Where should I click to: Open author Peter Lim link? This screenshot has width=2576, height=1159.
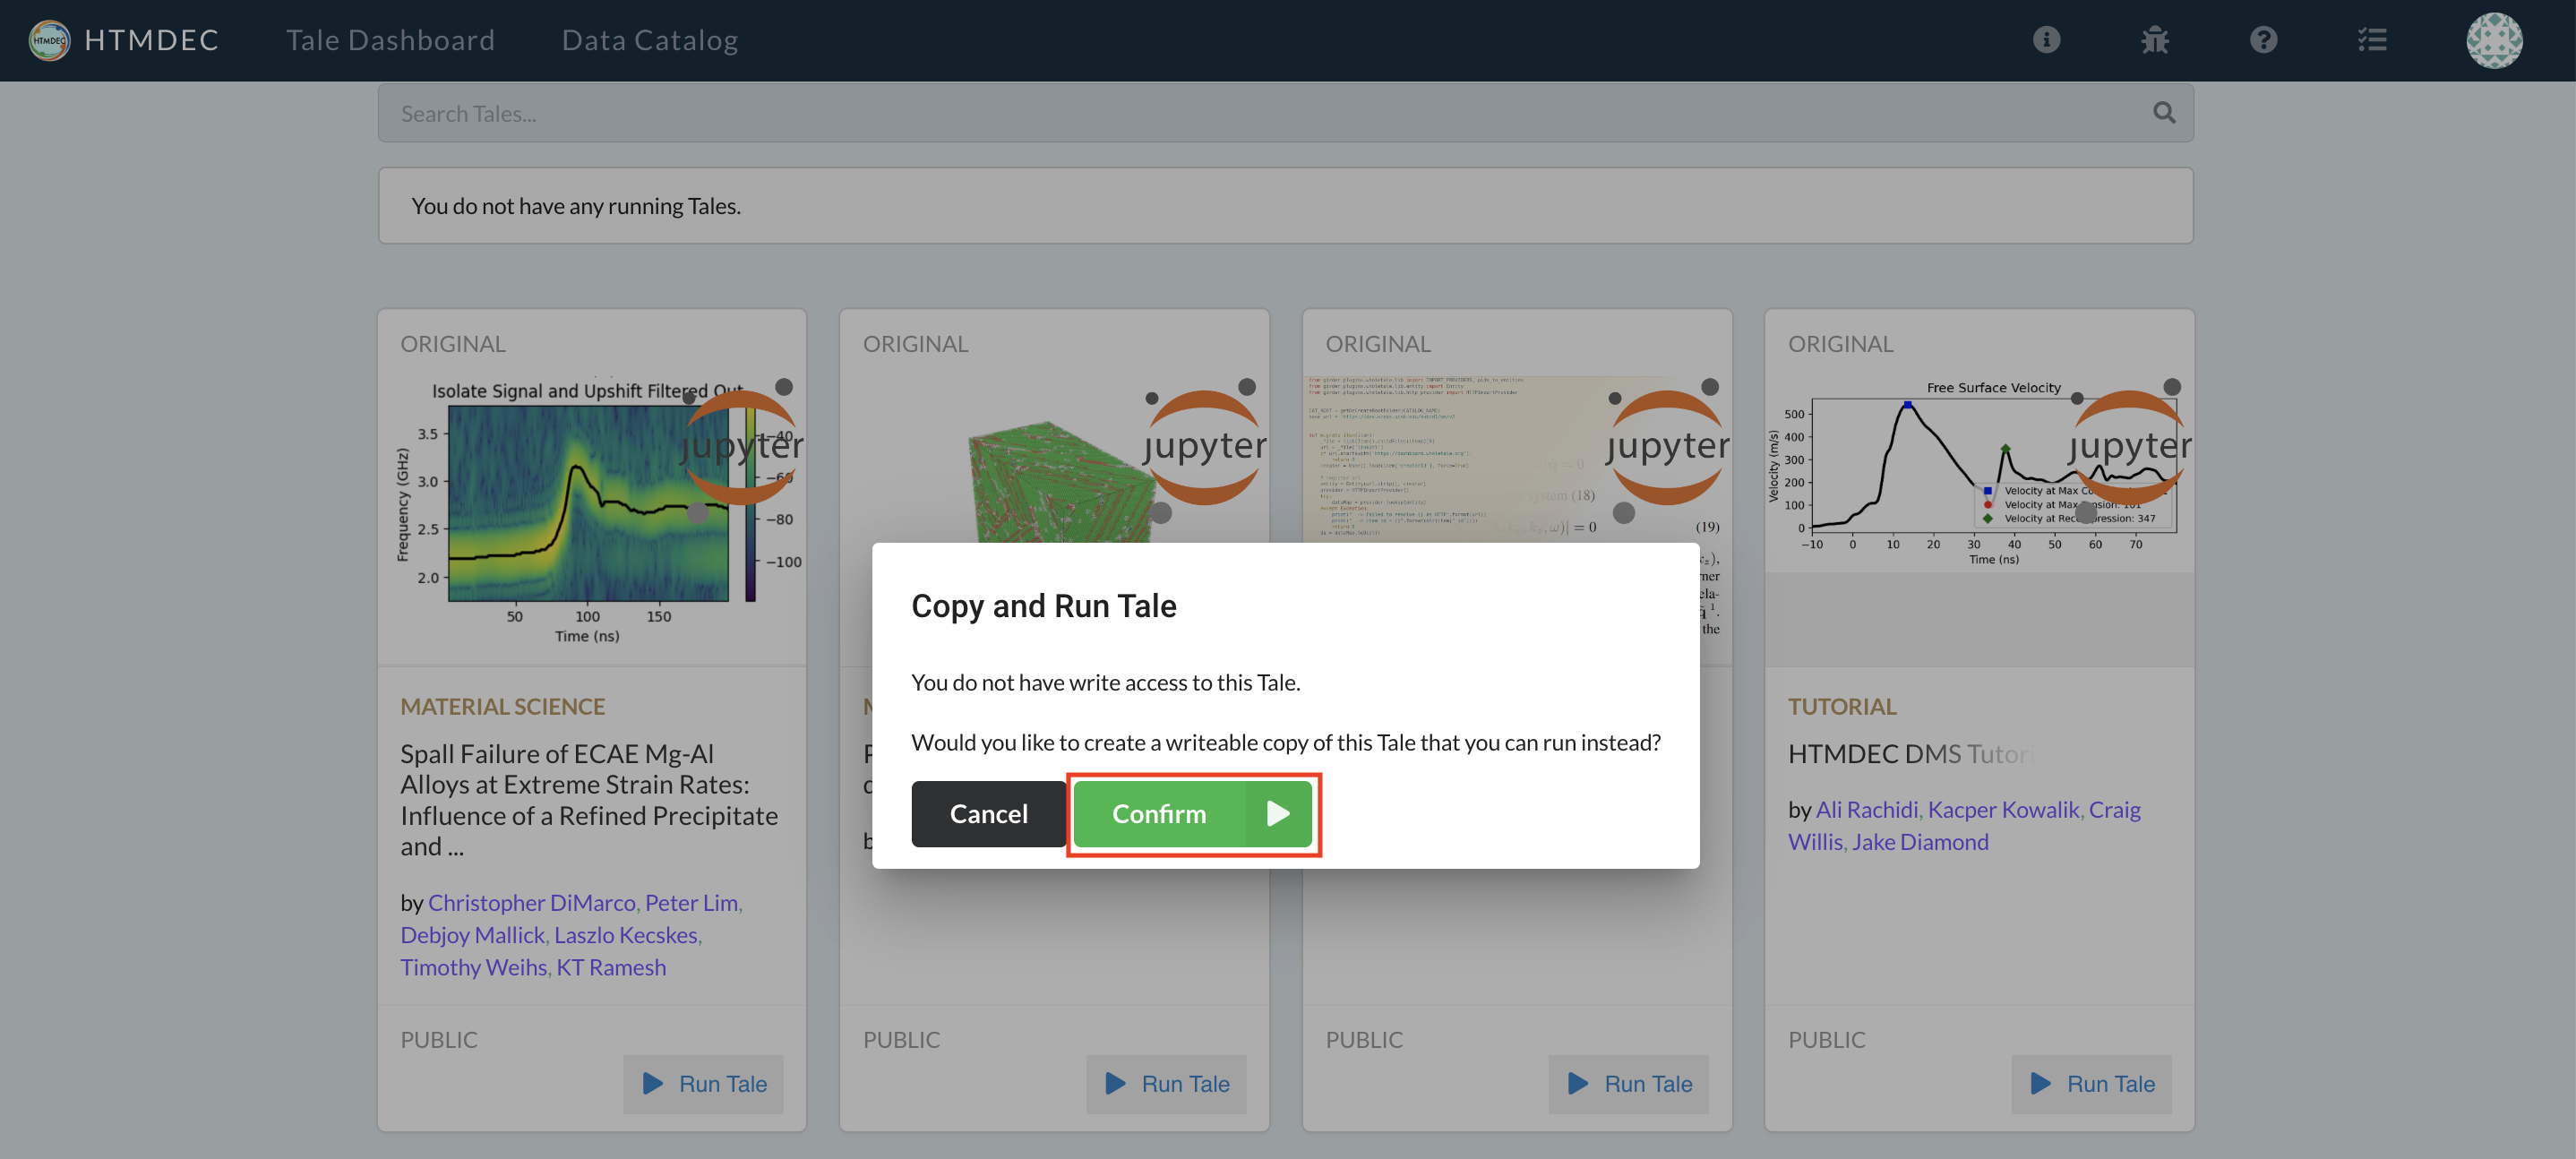coord(691,902)
